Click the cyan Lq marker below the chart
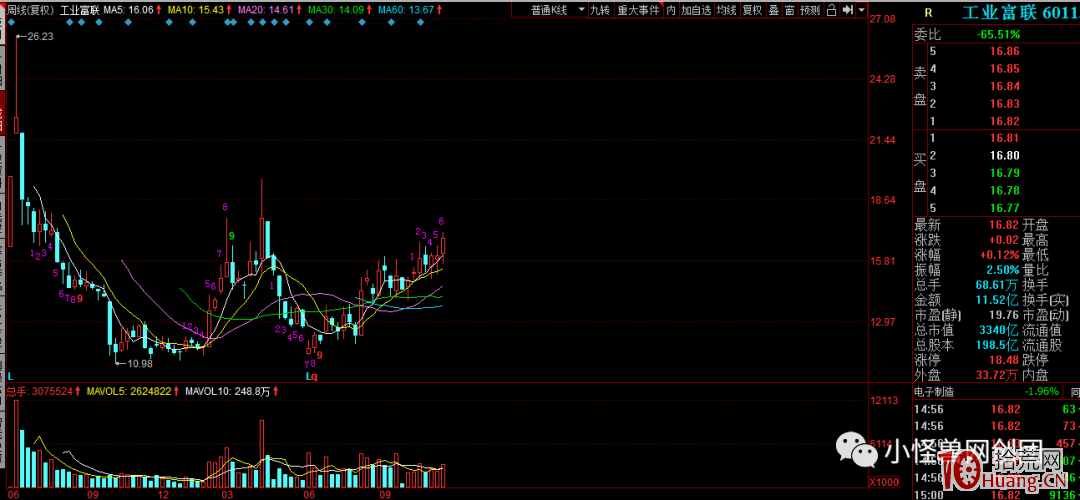The image size is (1080, 500). [x=311, y=377]
